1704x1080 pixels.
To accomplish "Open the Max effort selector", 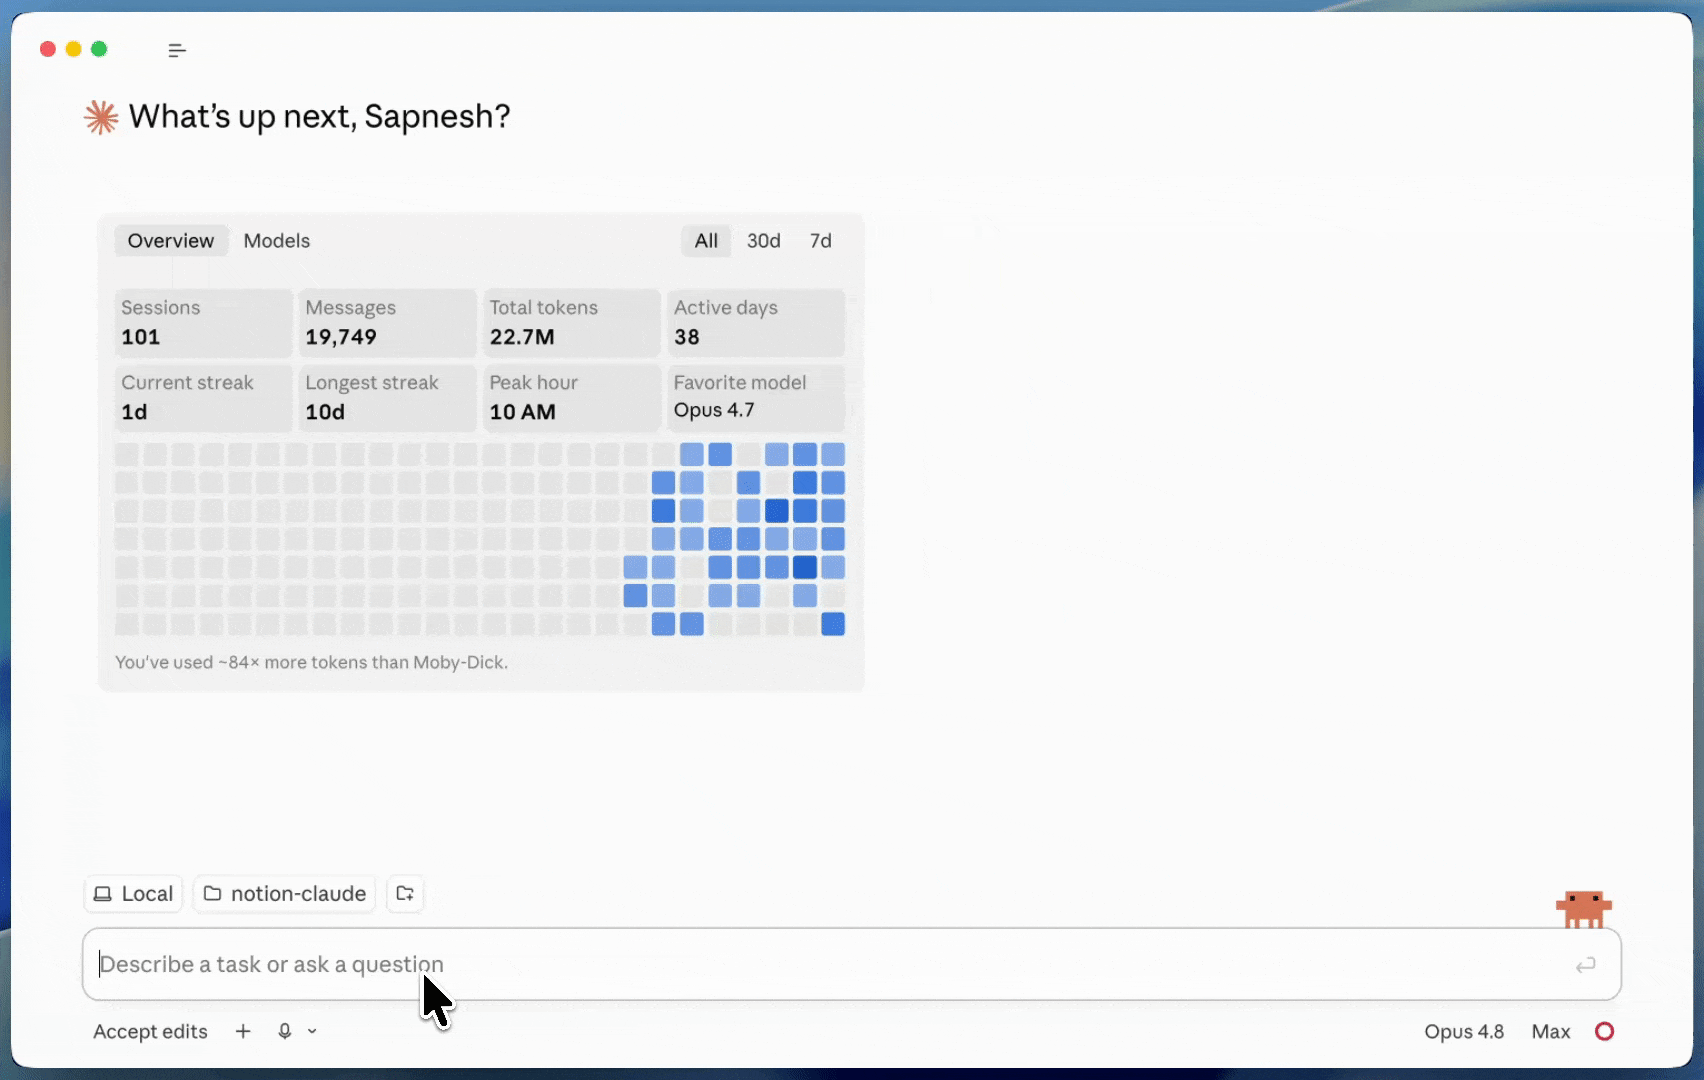I will click(1551, 1031).
